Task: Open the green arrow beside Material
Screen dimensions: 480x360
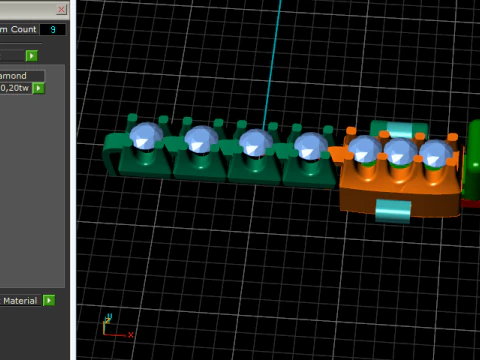Action: tap(49, 300)
